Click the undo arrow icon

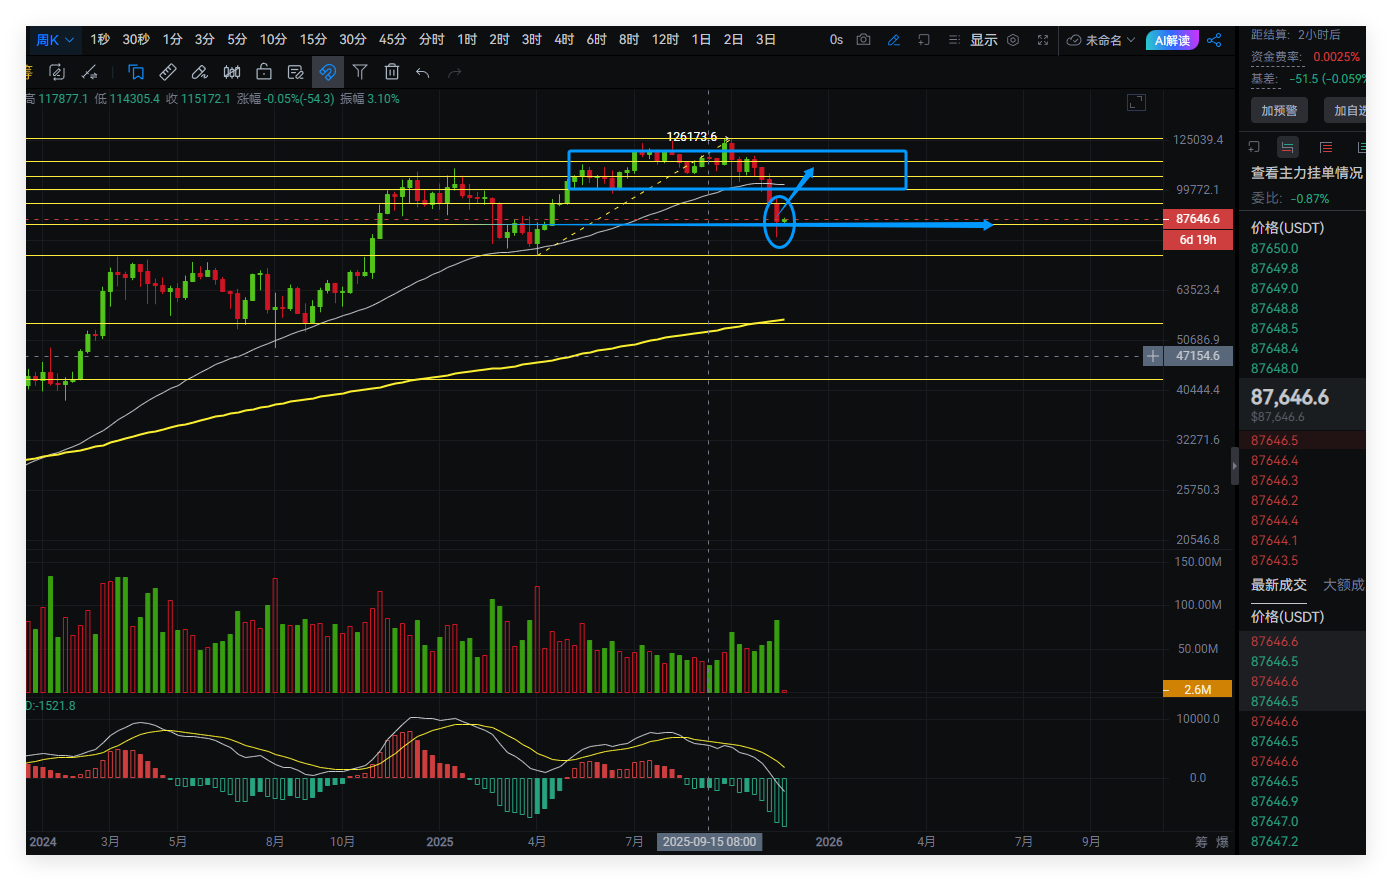coord(423,72)
